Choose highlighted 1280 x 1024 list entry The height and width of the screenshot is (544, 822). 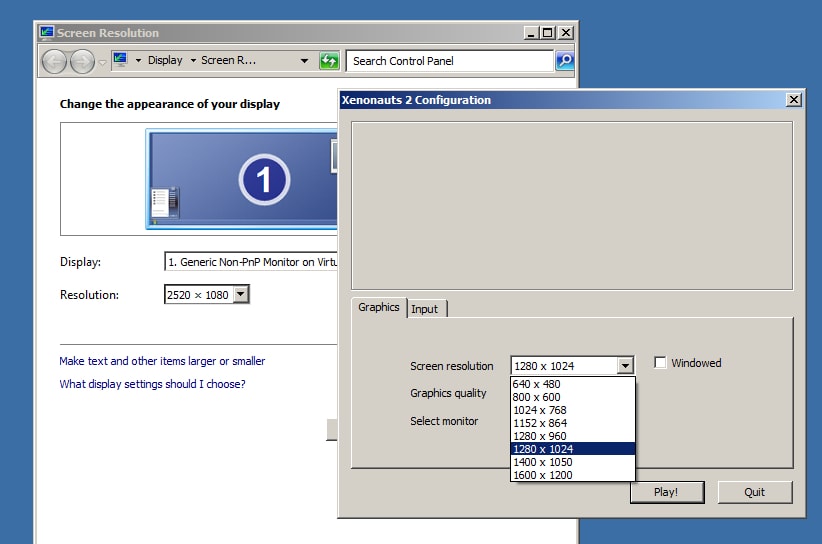point(572,449)
